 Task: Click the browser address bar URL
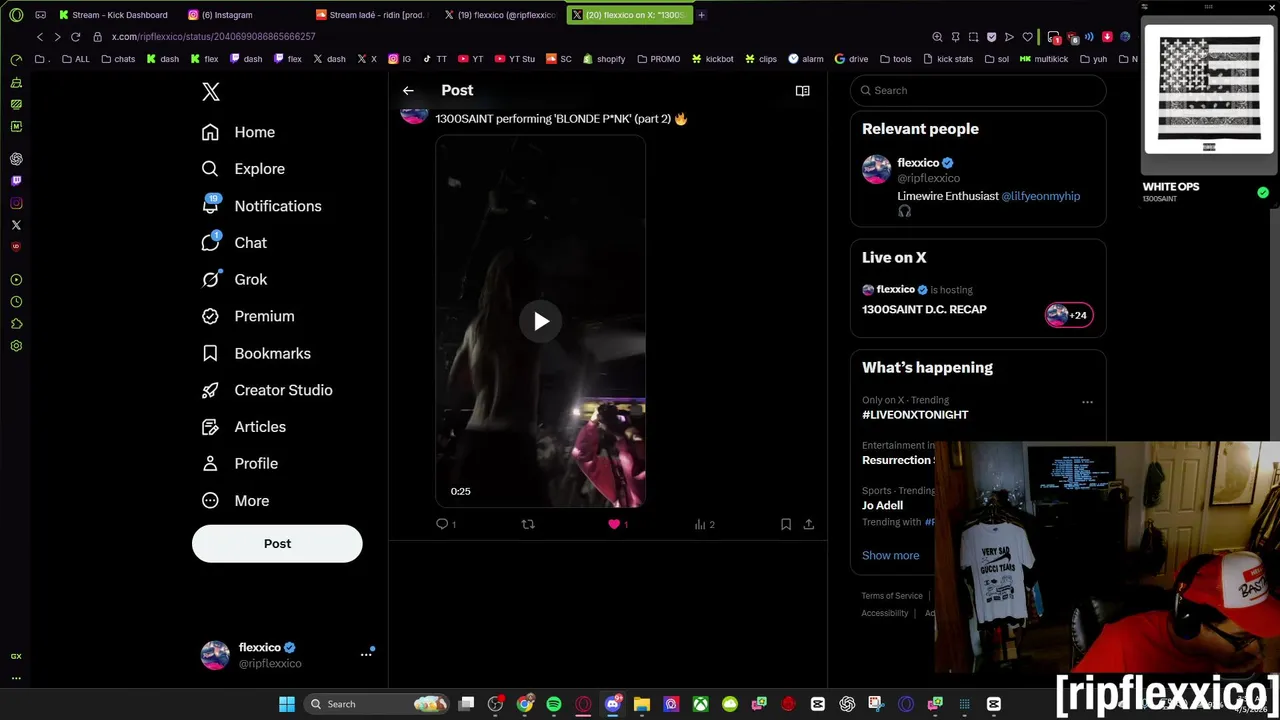tap(213, 37)
